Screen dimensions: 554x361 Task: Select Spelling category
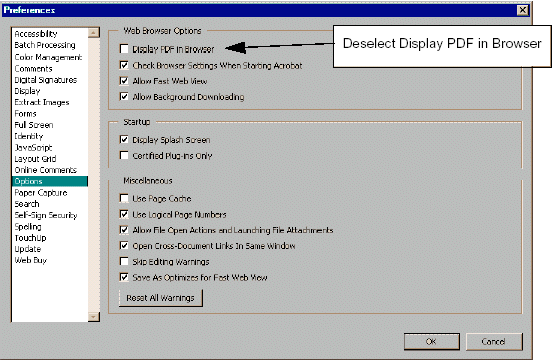pos(28,226)
